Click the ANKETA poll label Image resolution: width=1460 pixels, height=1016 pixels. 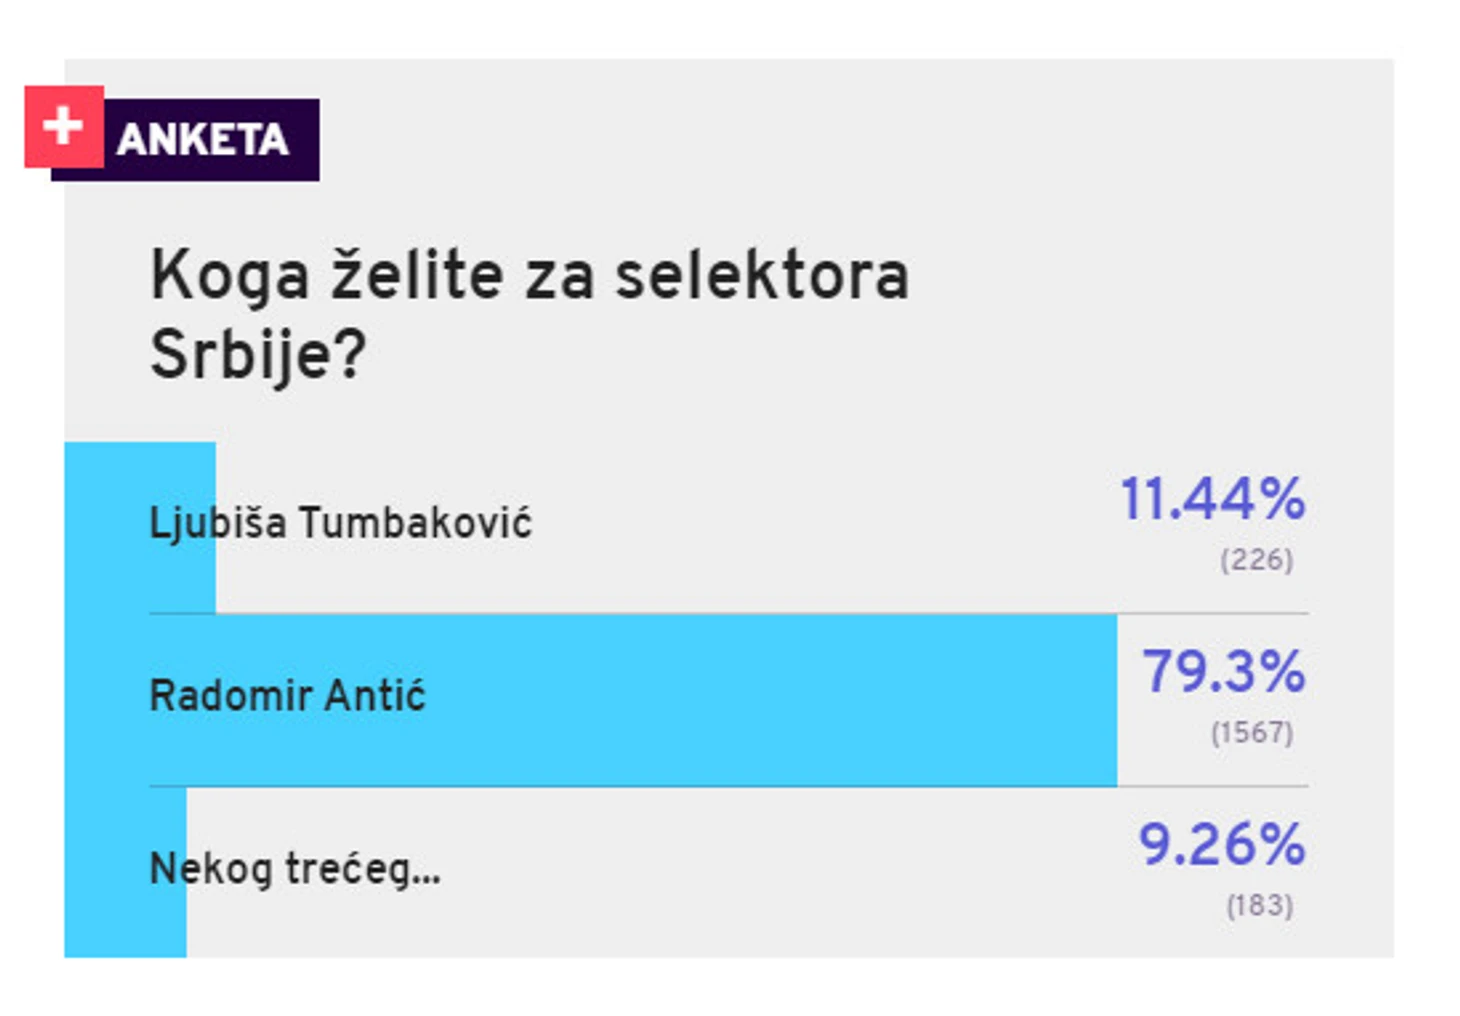(x=203, y=140)
